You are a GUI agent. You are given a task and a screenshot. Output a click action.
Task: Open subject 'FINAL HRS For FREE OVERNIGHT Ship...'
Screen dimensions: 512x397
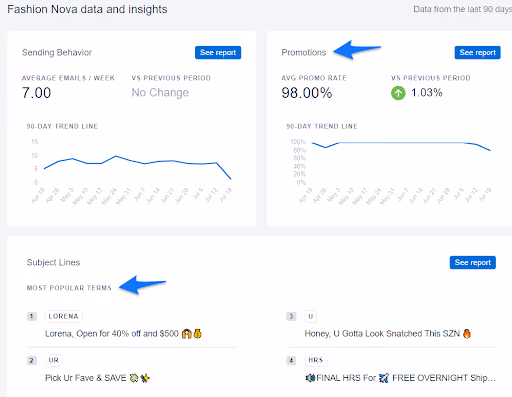[x=400, y=378]
